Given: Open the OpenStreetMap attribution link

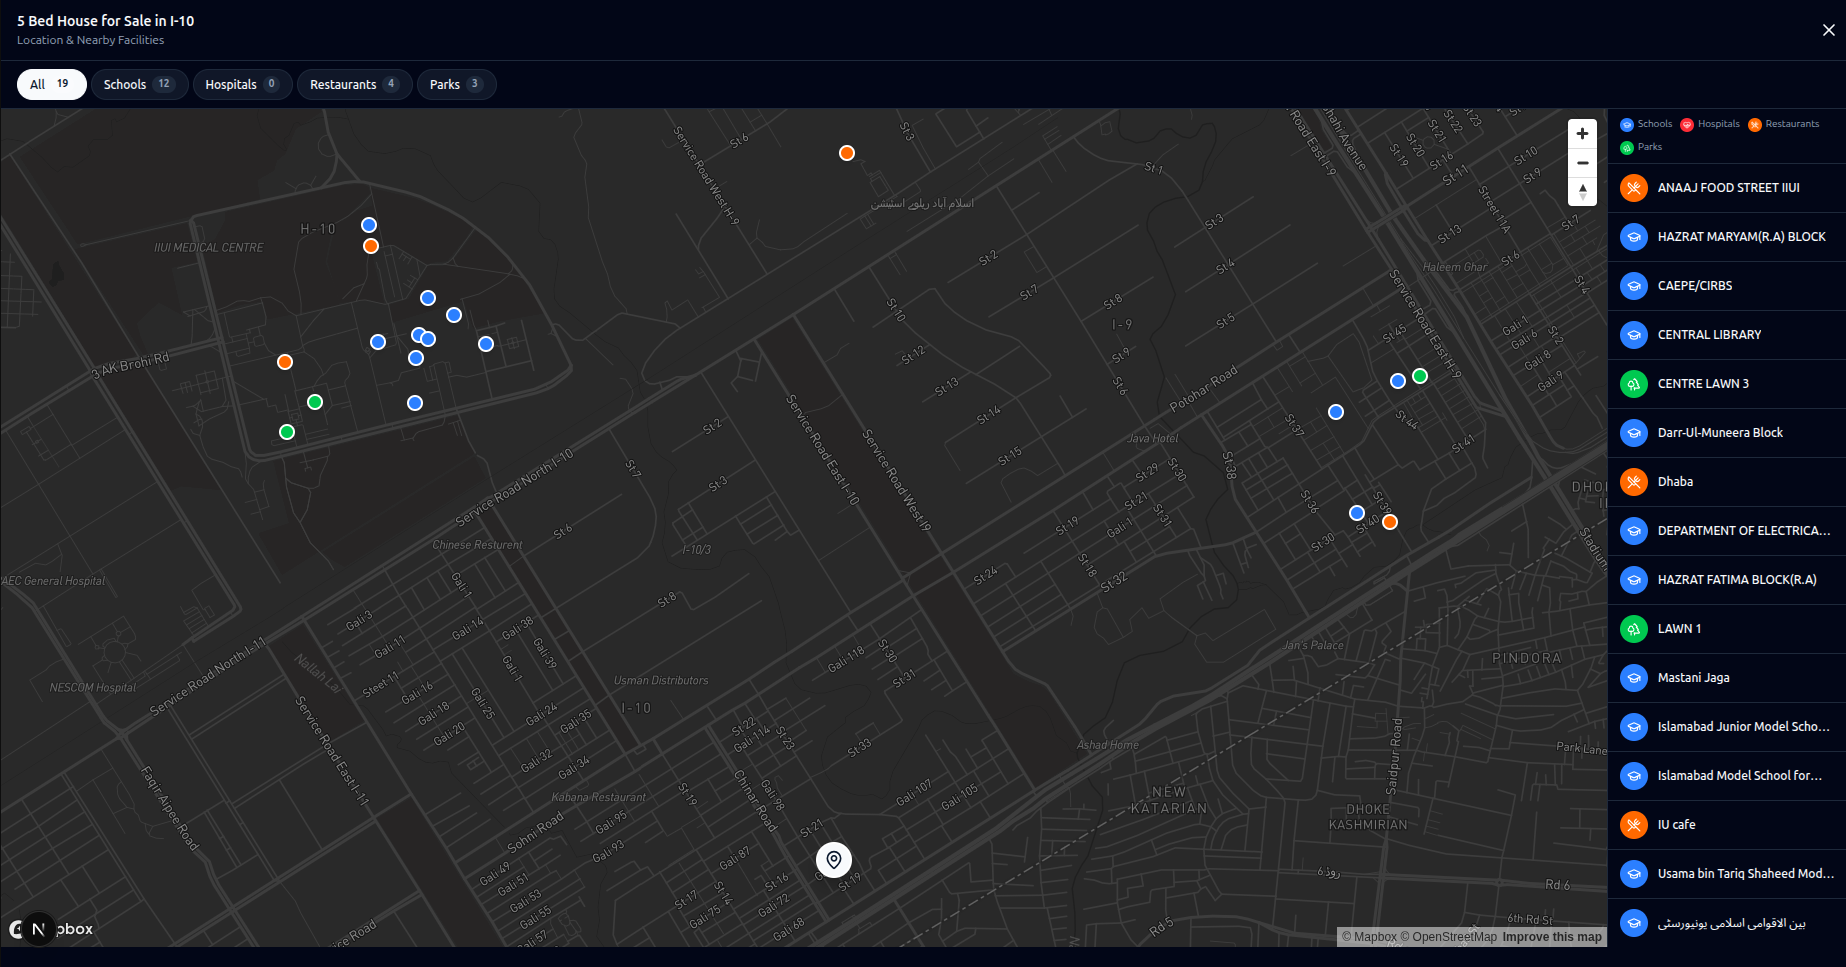Looking at the screenshot, I should pos(1448,937).
